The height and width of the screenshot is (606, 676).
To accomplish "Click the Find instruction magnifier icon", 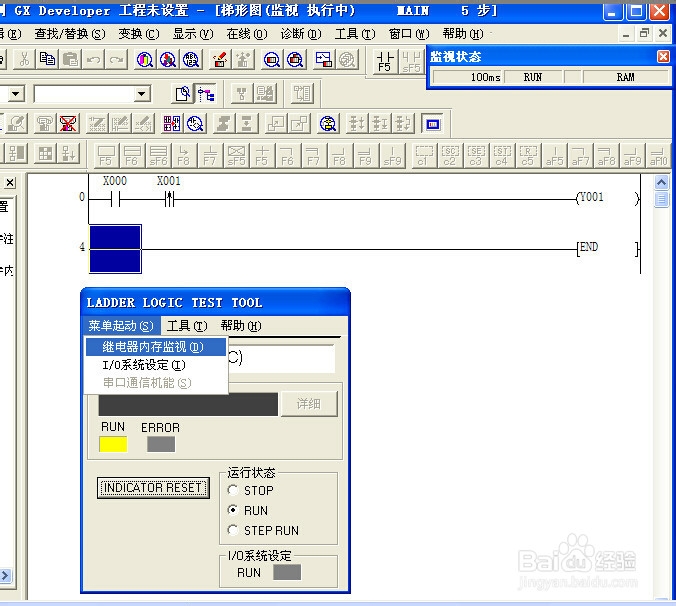I will point(168,59).
